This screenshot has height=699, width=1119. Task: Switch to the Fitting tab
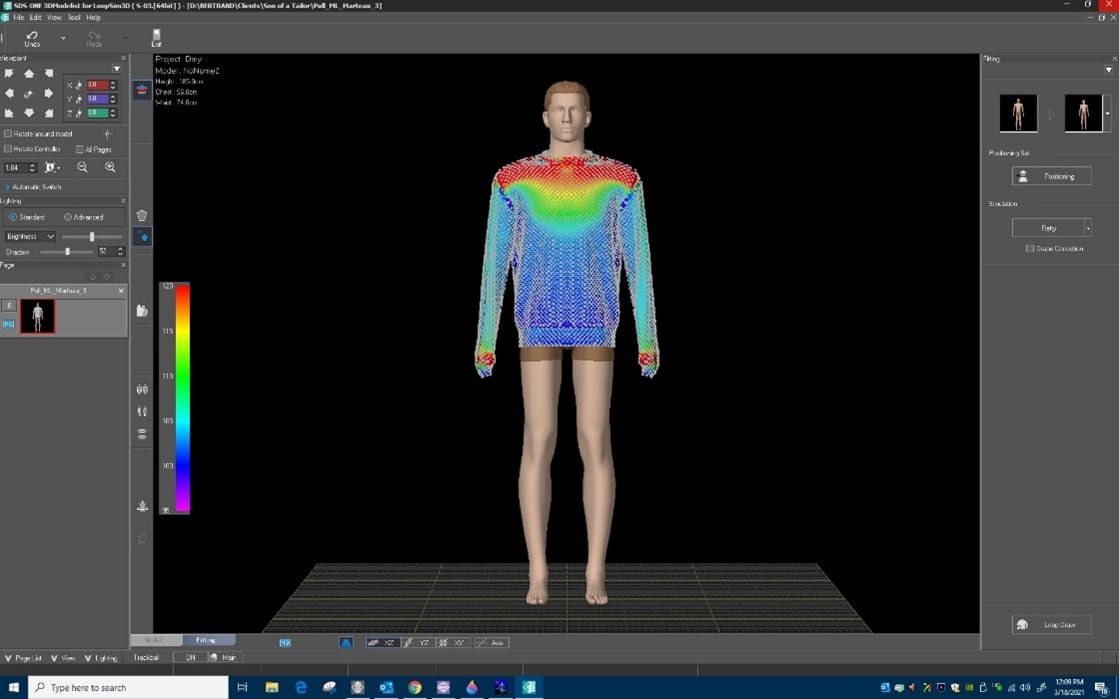coord(206,640)
